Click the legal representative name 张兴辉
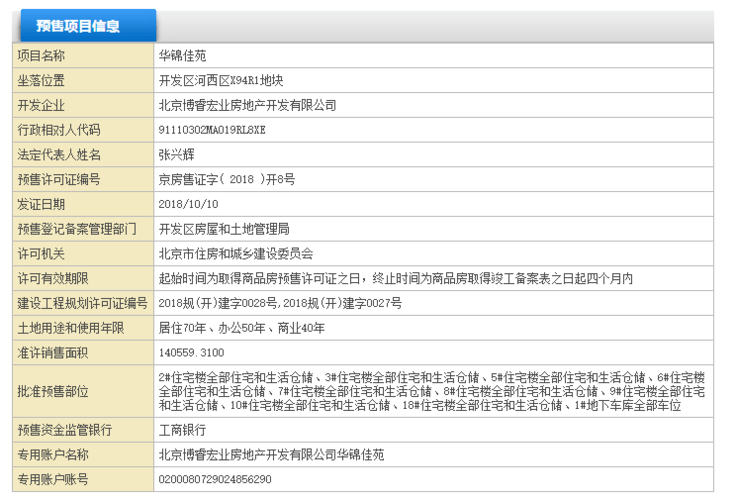Viewport: 736px width, 500px height. pos(177,155)
